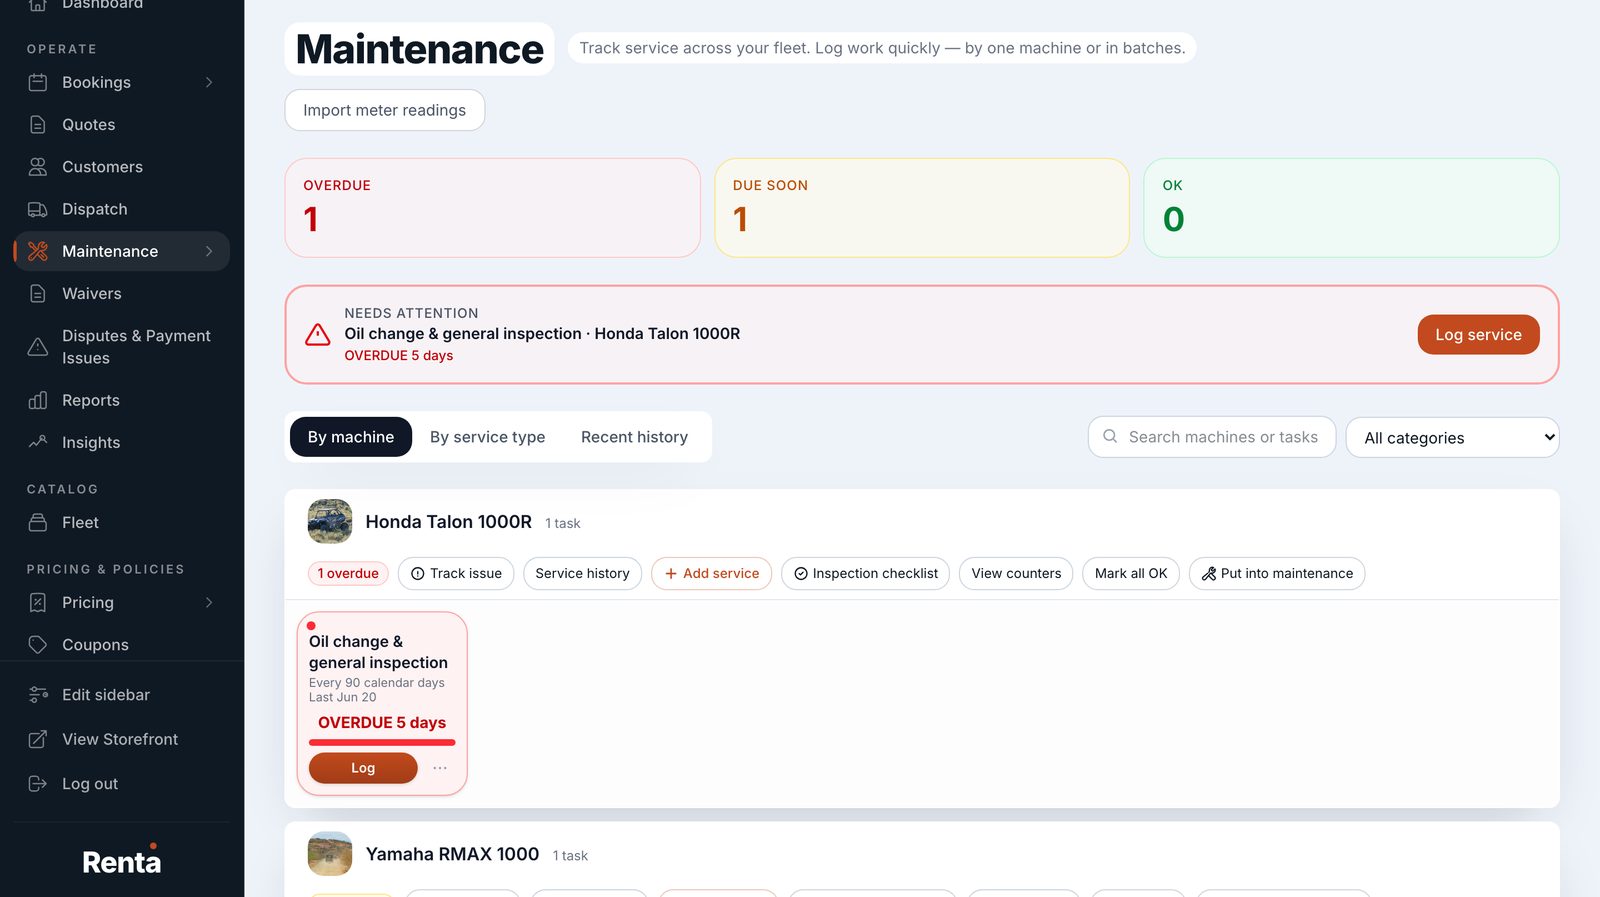Click View counters button
The image size is (1600, 897).
click(1016, 574)
